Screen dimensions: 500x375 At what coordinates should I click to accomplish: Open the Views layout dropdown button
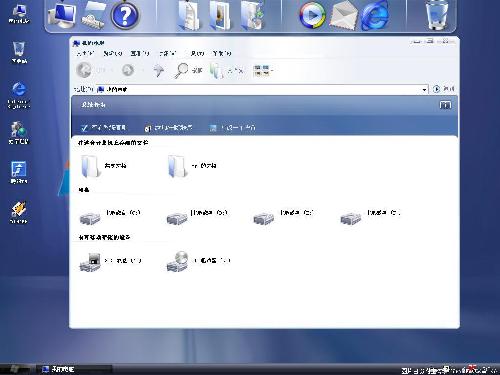pos(263,70)
